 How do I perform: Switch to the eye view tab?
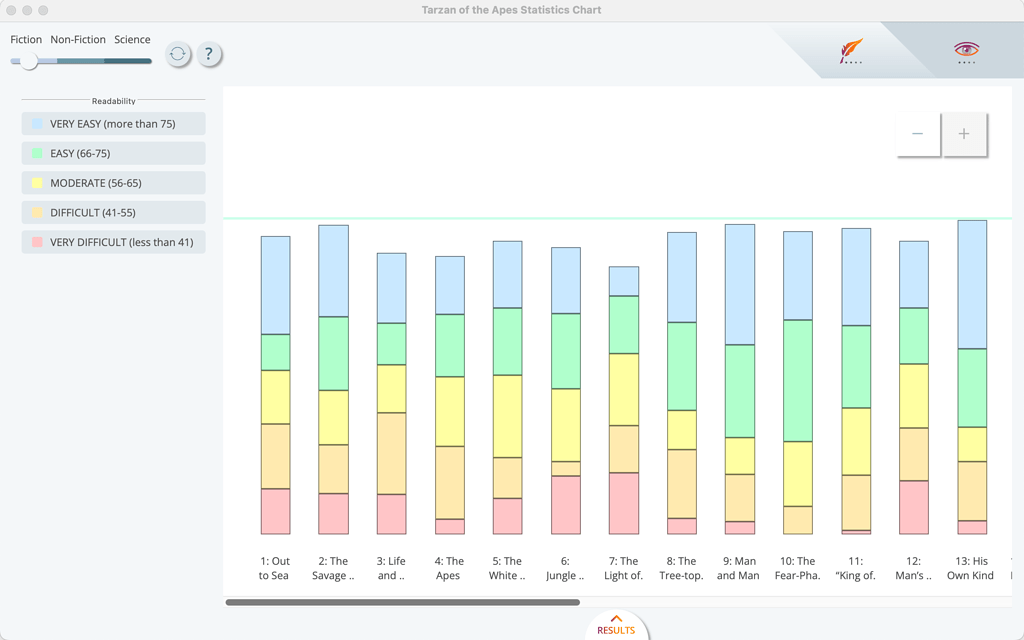966,52
